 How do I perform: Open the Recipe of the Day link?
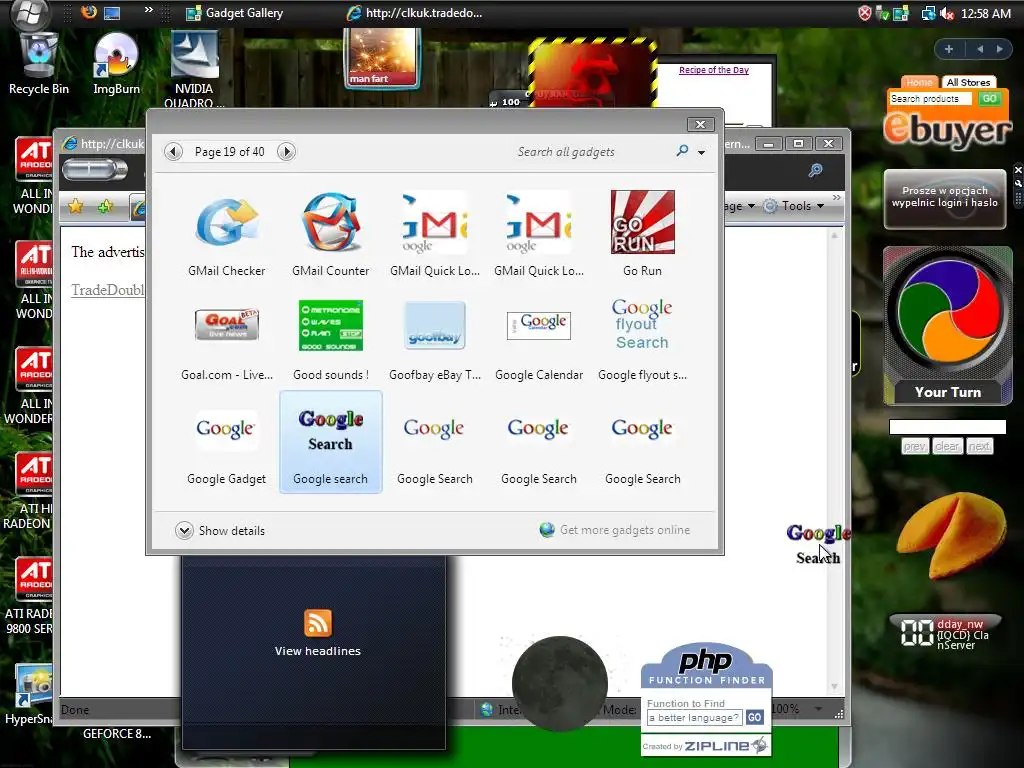click(714, 70)
